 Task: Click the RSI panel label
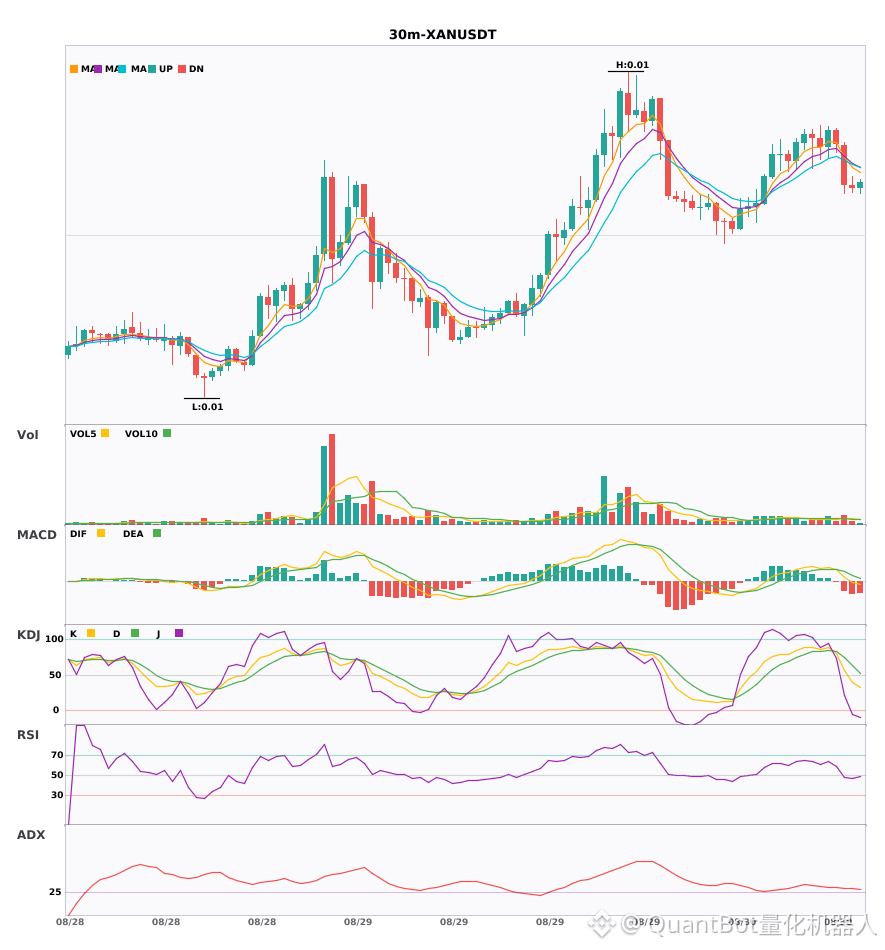pyautogui.click(x=28, y=735)
